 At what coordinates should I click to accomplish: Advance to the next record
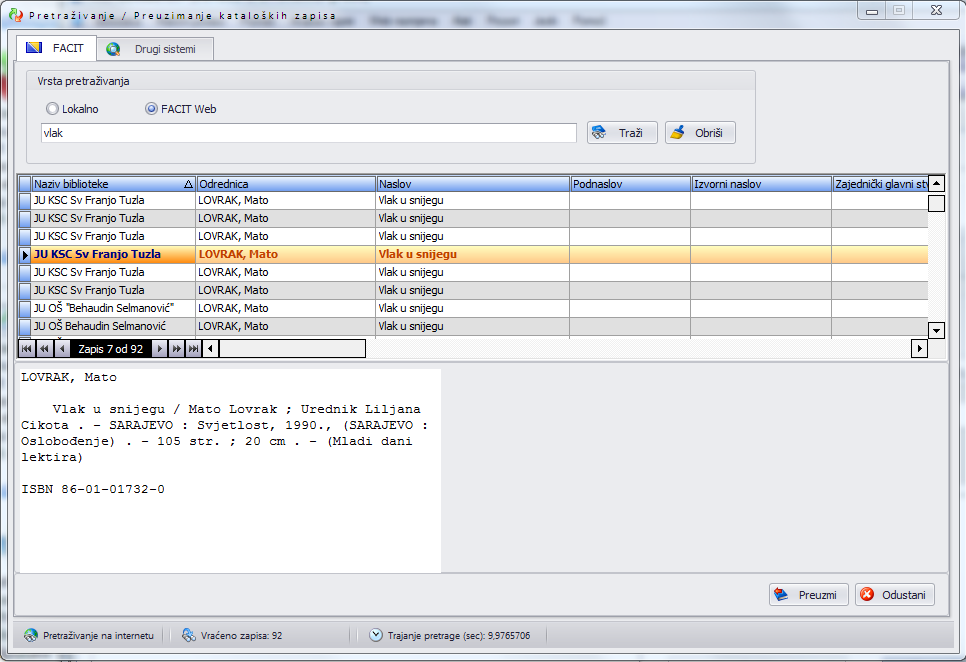click(x=159, y=349)
